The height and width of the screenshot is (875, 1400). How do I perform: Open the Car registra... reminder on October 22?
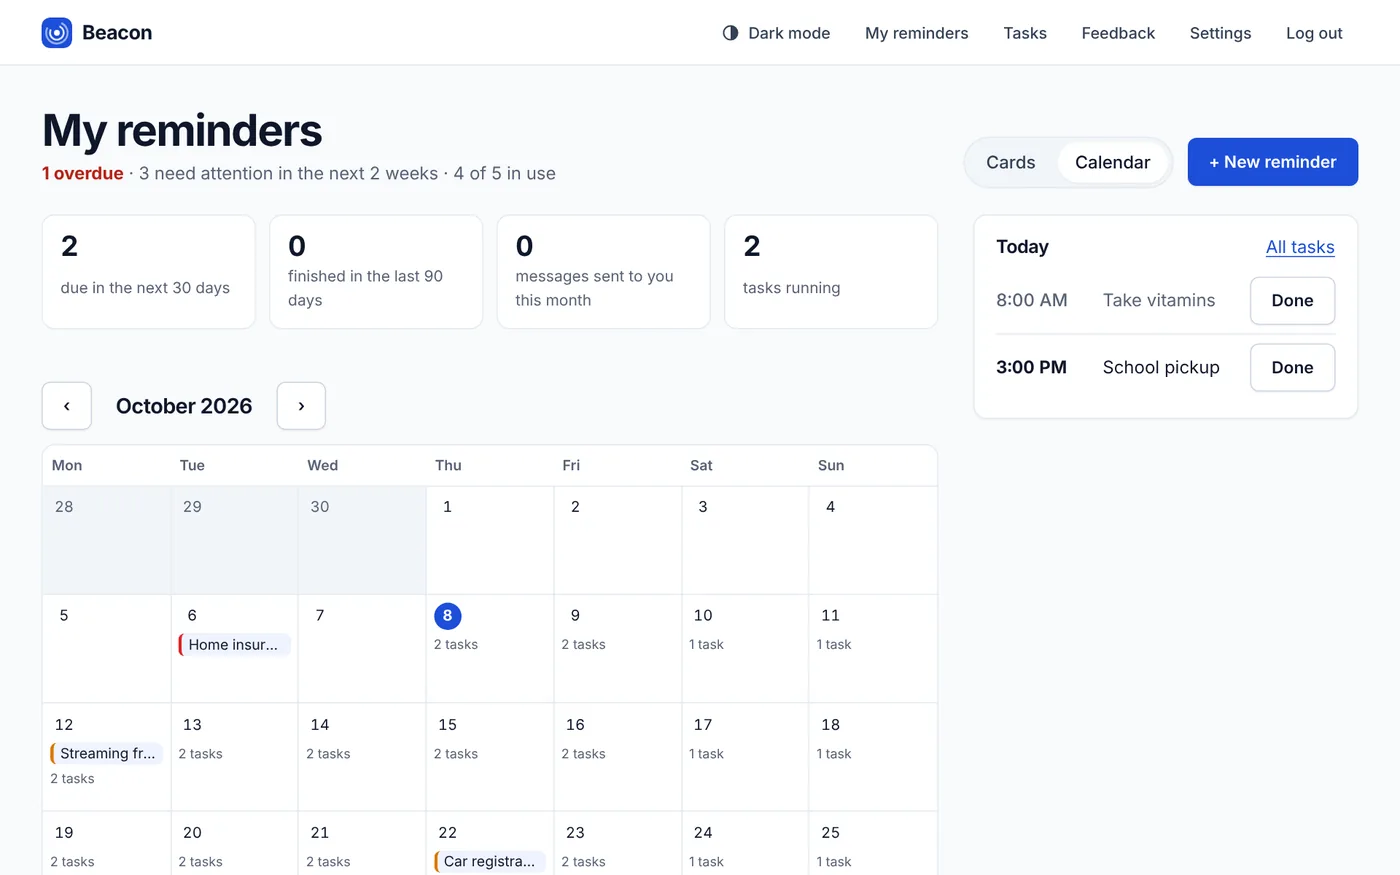(489, 861)
